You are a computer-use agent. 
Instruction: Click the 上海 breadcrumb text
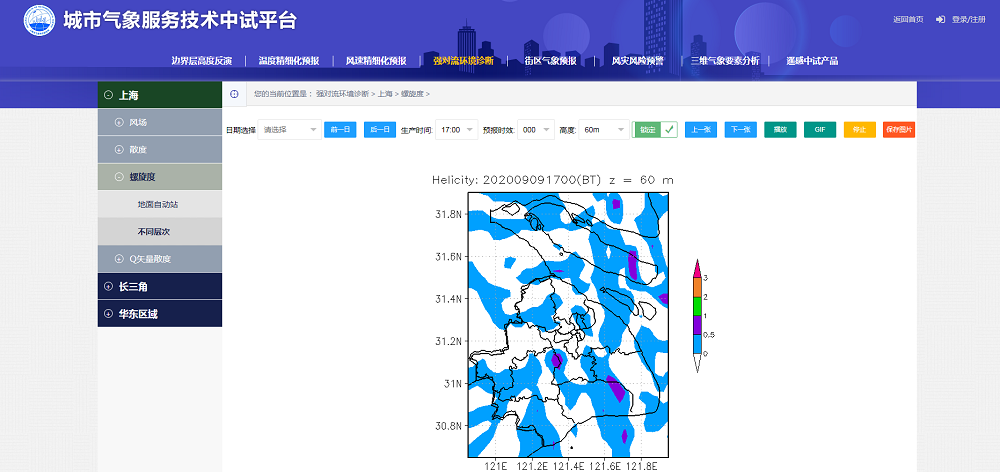[385, 94]
